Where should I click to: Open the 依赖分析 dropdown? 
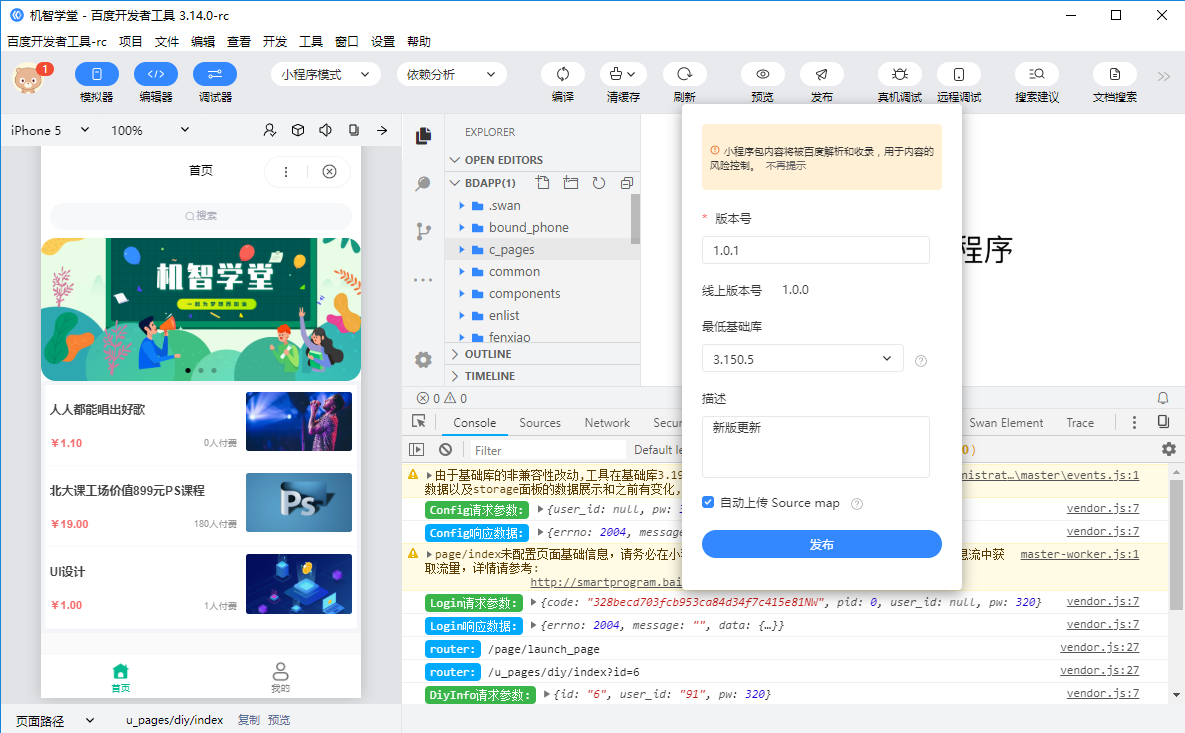pyautogui.click(x=451, y=74)
